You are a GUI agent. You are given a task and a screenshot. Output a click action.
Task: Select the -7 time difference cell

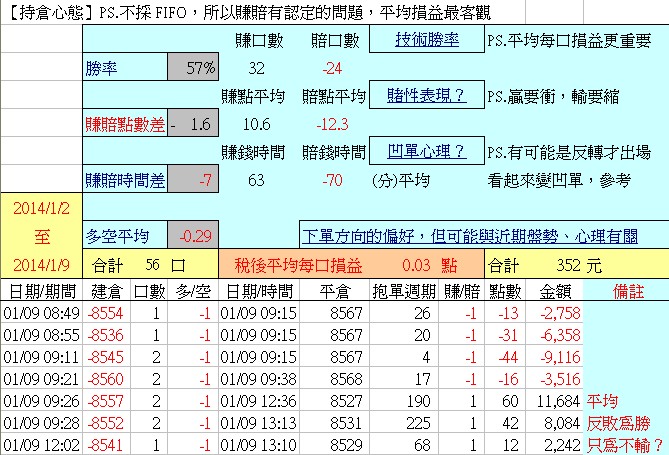coord(193,179)
